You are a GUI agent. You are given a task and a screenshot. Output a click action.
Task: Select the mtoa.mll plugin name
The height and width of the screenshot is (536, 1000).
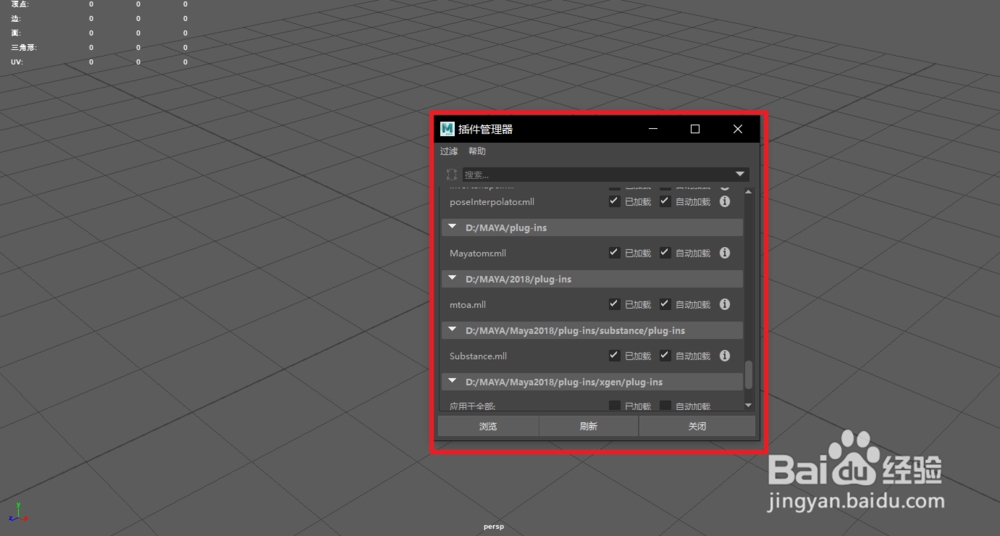pyautogui.click(x=467, y=305)
